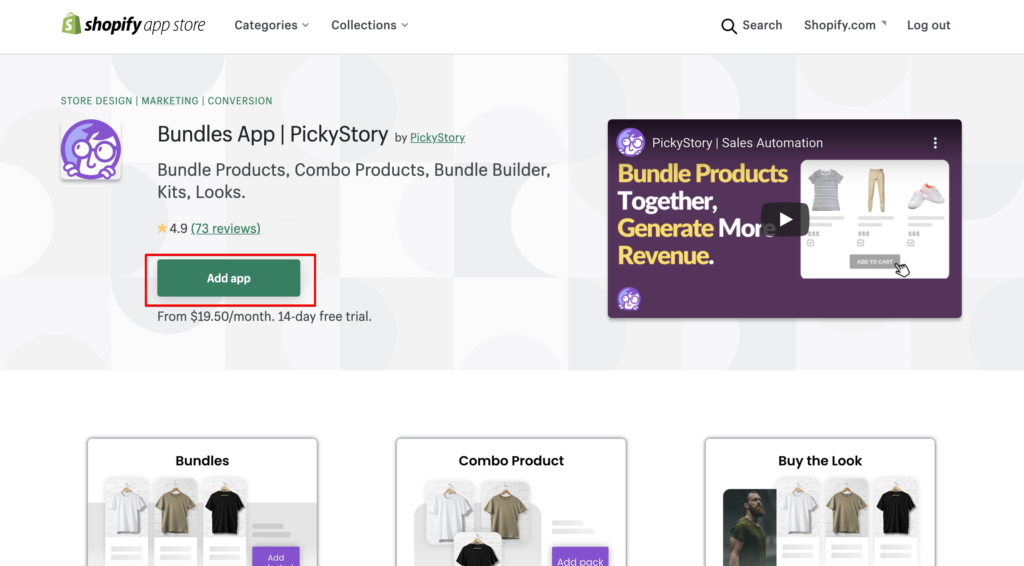Screen dimensions: 1024x566
Task: Click the video title PickyStory Sales Automation
Action: tap(737, 143)
